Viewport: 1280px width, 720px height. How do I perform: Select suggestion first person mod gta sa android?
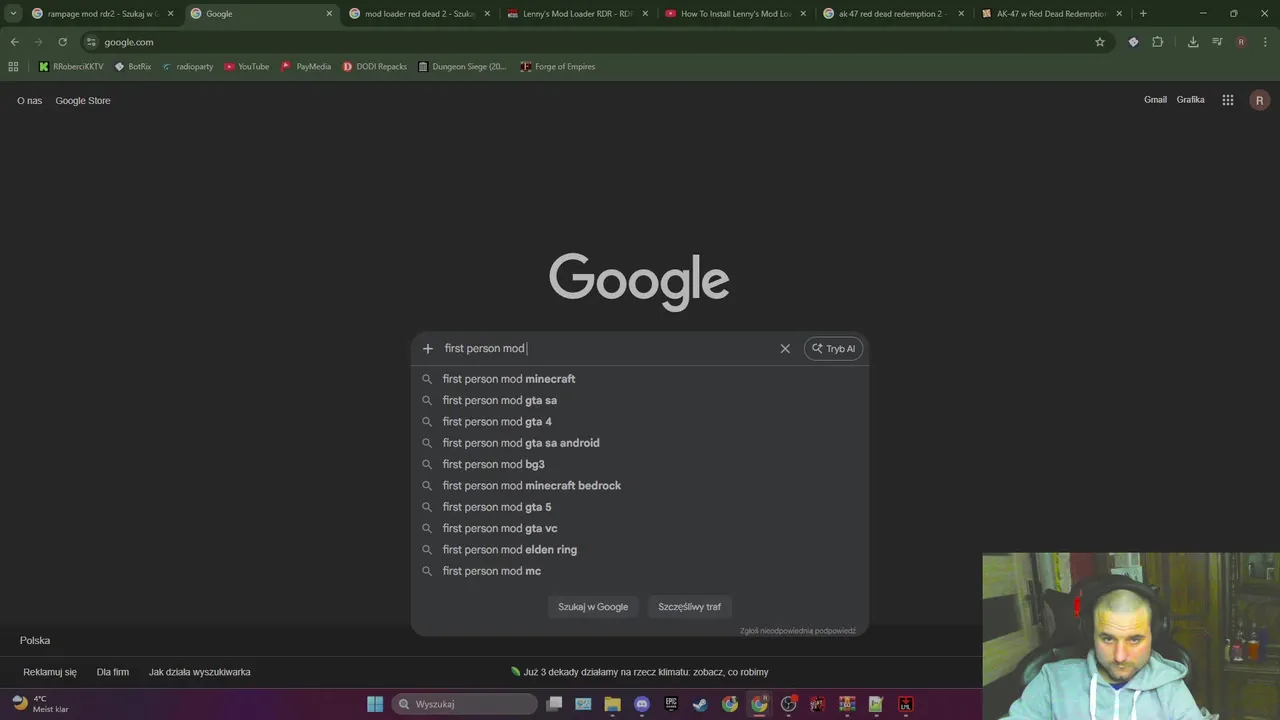coord(640,443)
